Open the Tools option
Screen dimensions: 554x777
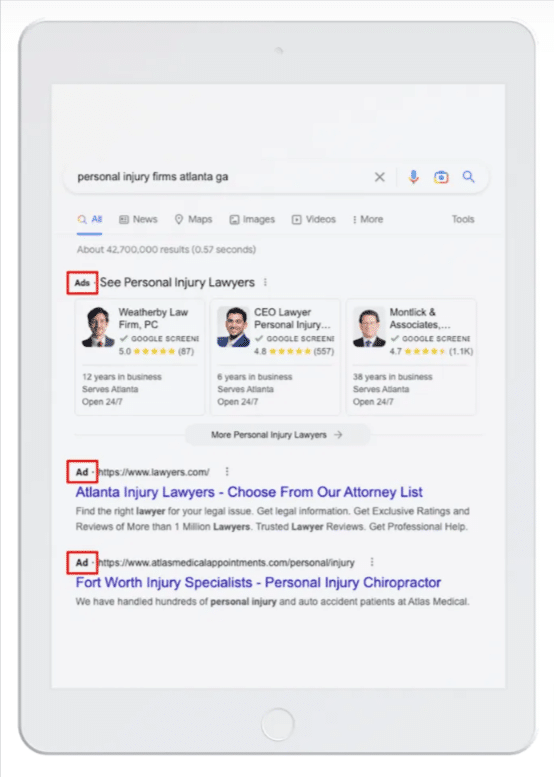[x=463, y=219]
